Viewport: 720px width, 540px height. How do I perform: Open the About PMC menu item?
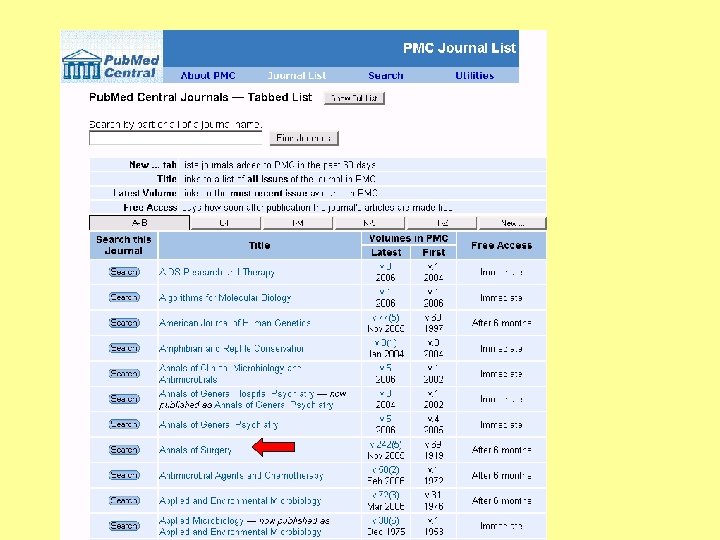pos(208,76)
